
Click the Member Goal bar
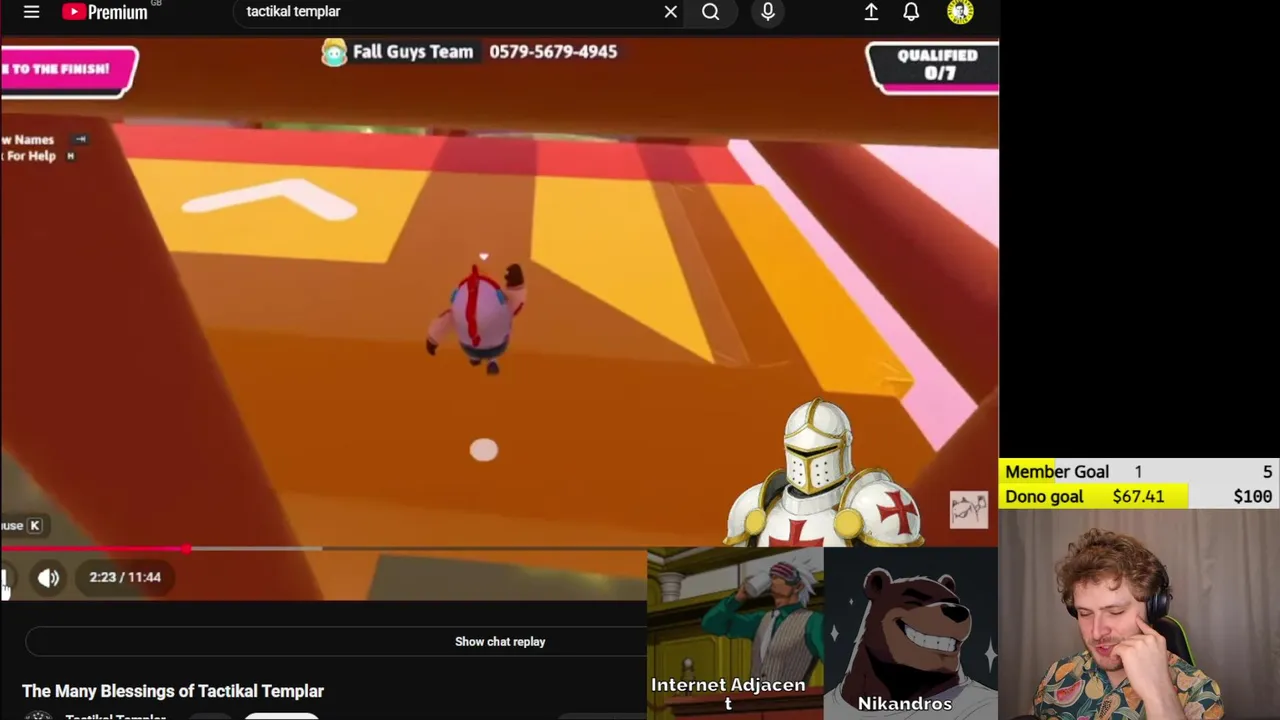point(1139,472)
